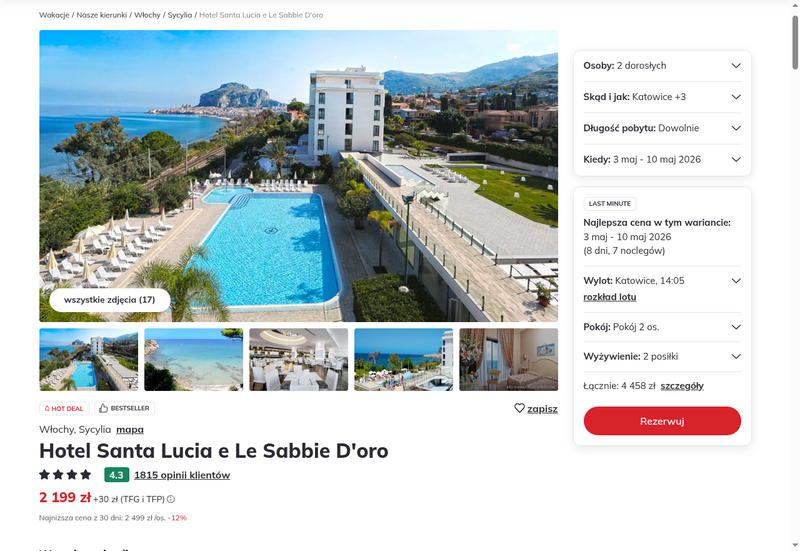The image size is (800, 551).
Task: Go to the Sycylia breadcrumb
Action: pyautogui.click(x=180, y=15)
